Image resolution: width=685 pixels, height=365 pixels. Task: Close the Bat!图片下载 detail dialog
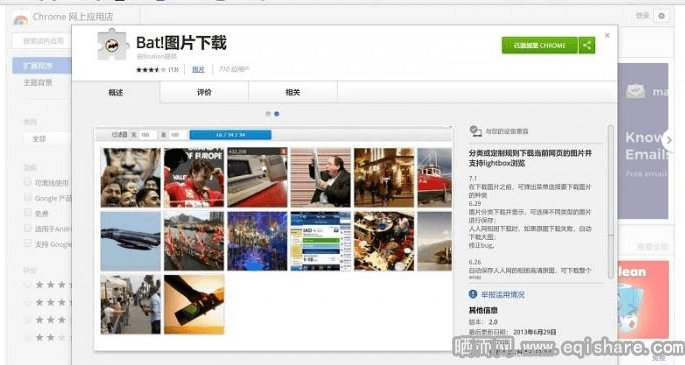607,35
